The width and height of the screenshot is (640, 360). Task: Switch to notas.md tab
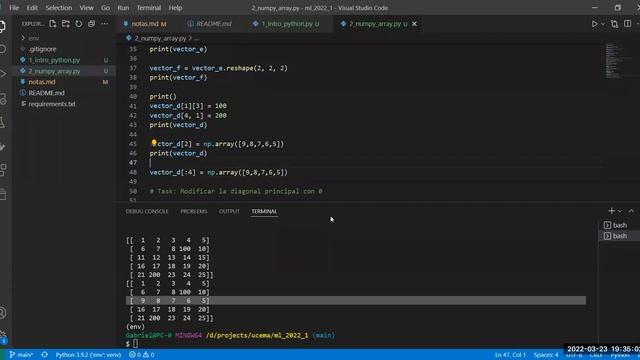point(145,24)
